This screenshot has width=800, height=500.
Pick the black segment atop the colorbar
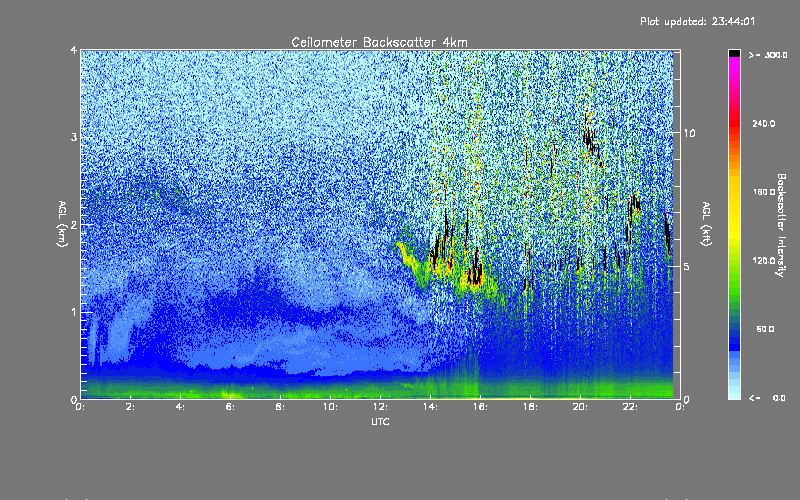pos(734,53)
